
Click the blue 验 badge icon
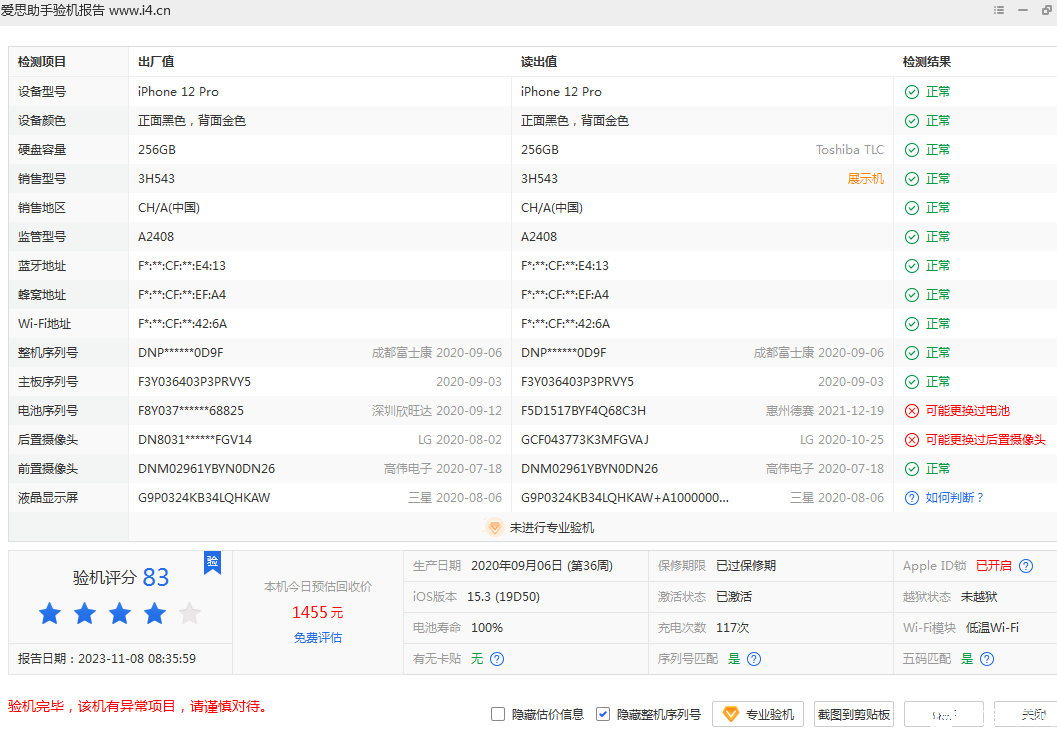[x=212, y=562]
